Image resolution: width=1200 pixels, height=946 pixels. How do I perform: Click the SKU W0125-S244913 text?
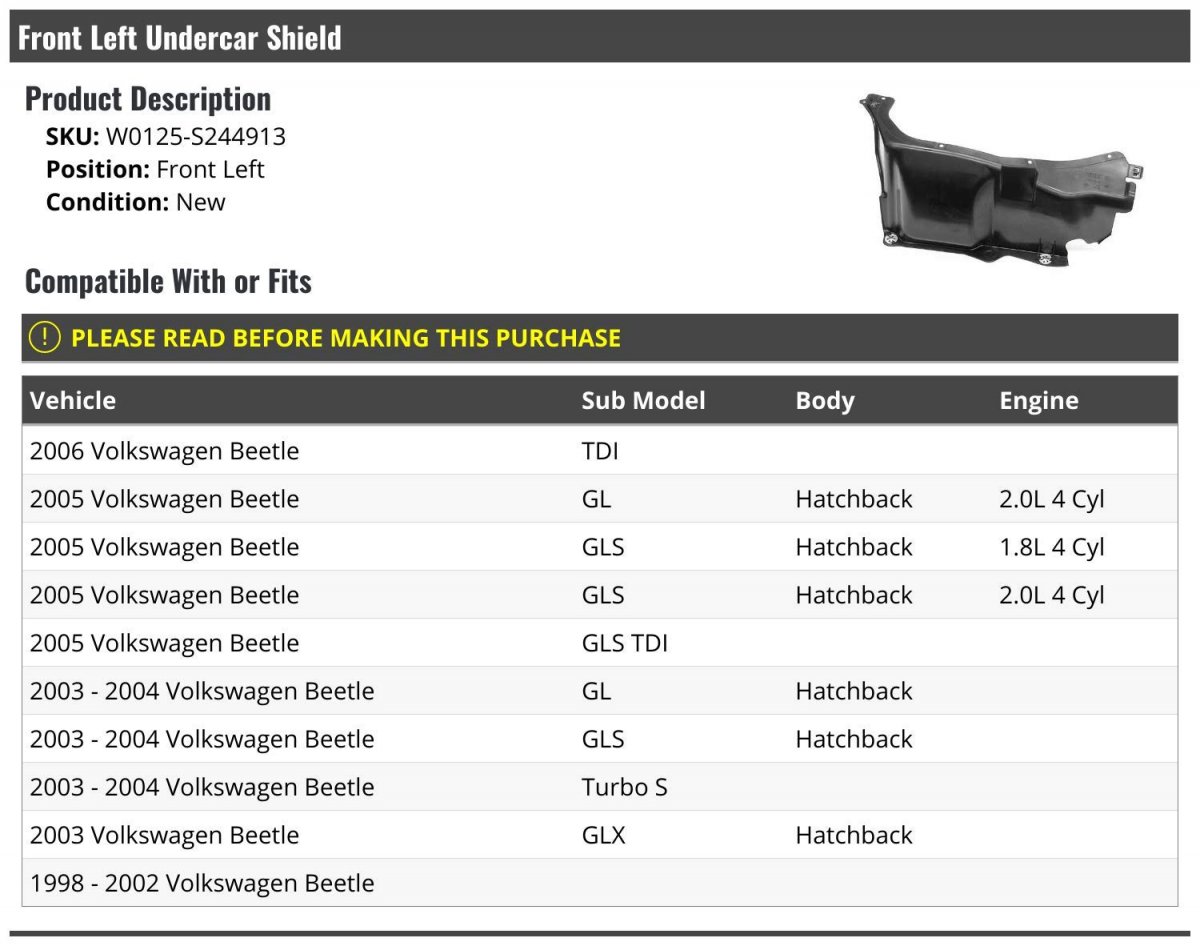(166, 137)
